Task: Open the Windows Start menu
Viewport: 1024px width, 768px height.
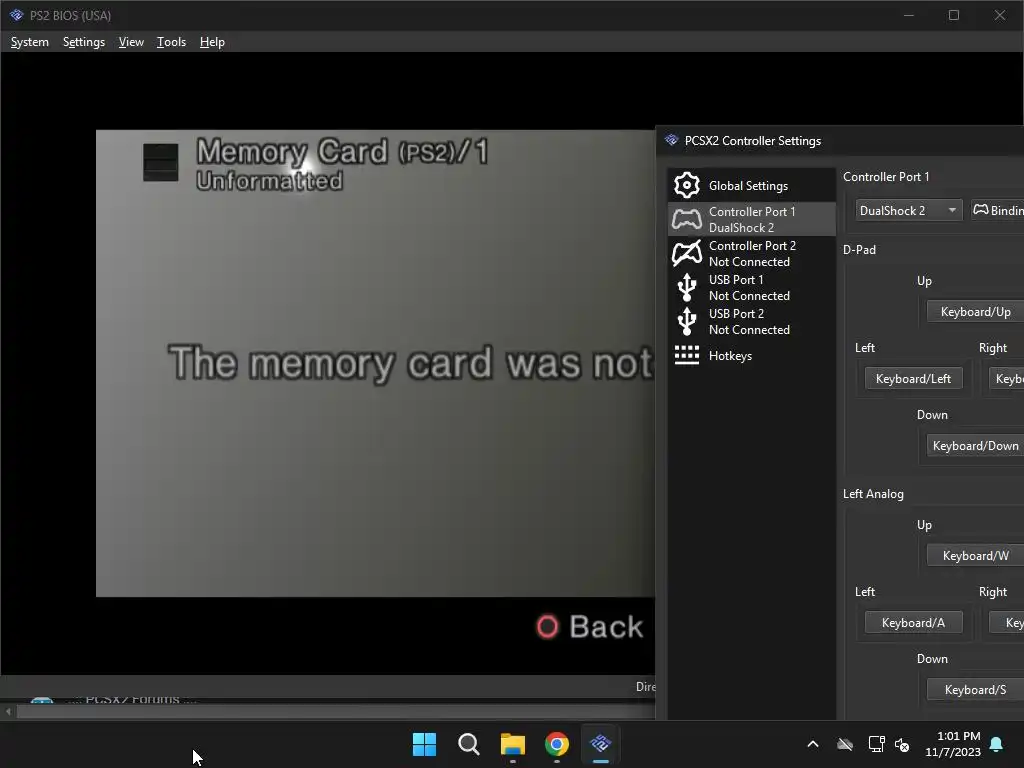Action: pyautogui.click(x=424, y=744)
